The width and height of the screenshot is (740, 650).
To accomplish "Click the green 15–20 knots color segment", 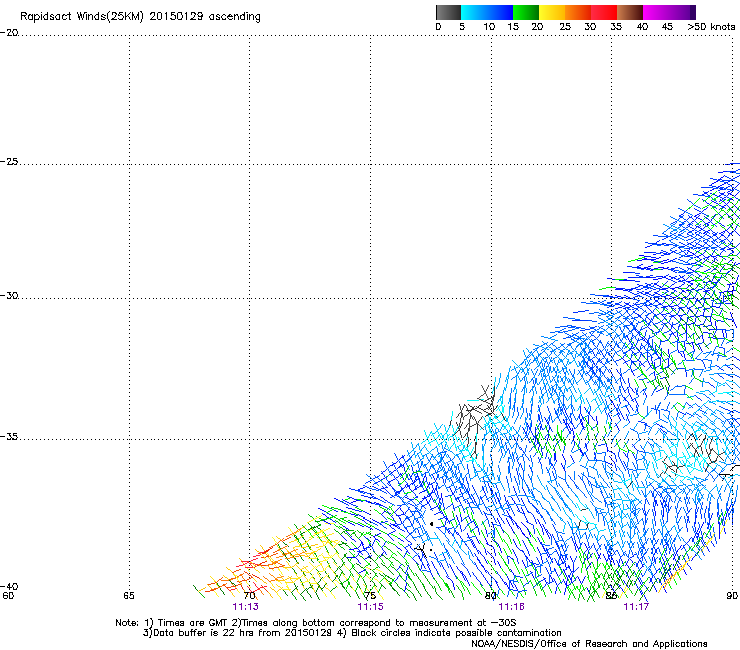I will [x=526, y=12].
